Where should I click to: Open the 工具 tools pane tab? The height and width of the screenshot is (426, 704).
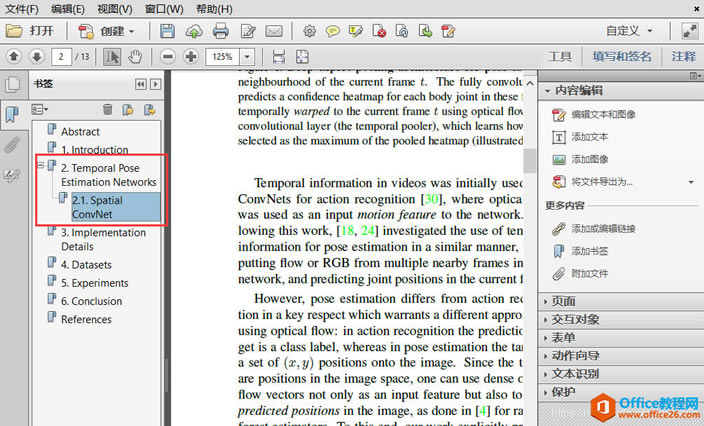click(559, 57)
